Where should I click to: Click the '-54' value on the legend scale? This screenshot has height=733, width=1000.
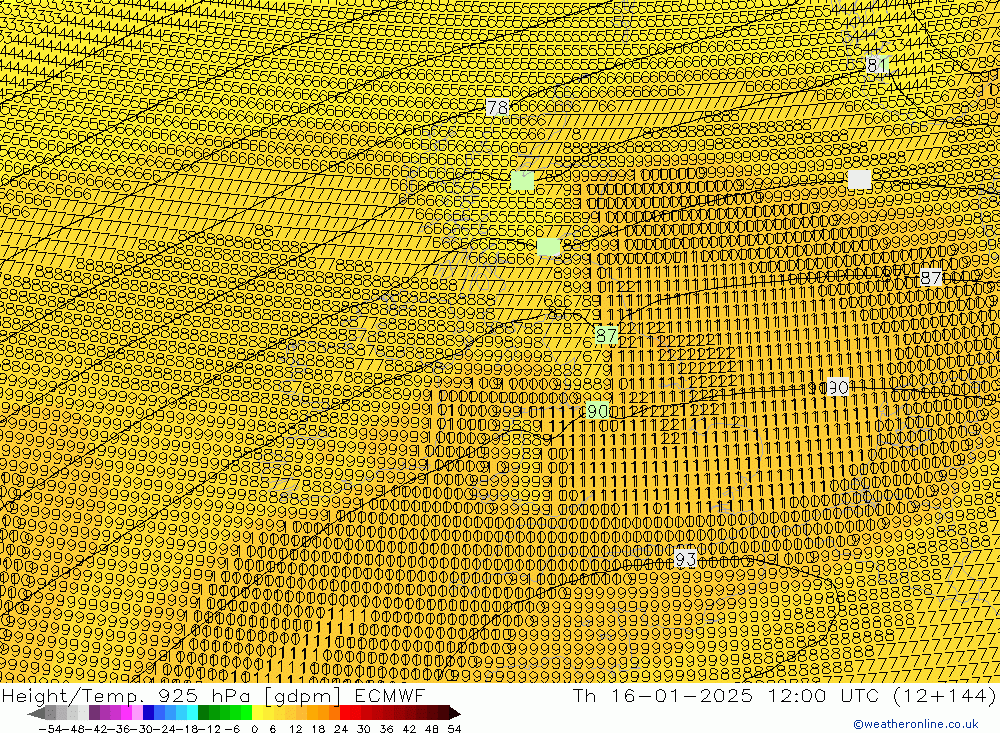point(50,728)
